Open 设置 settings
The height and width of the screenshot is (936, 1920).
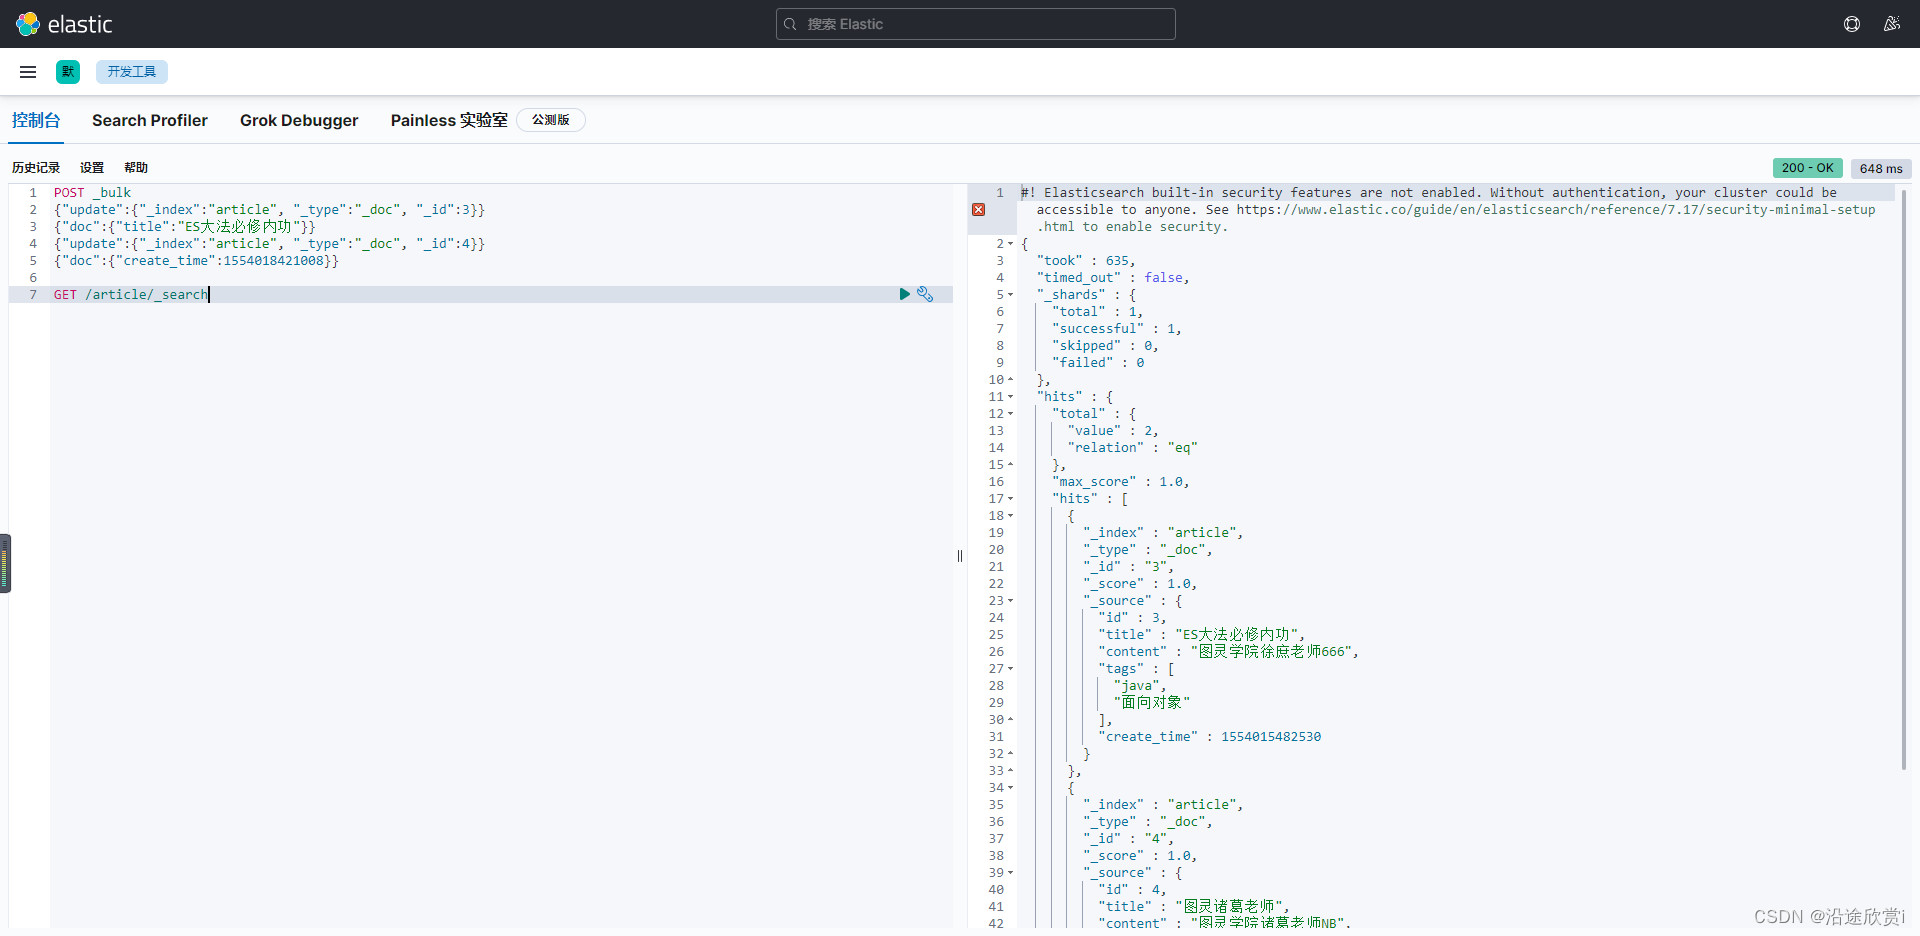point(92,168)
